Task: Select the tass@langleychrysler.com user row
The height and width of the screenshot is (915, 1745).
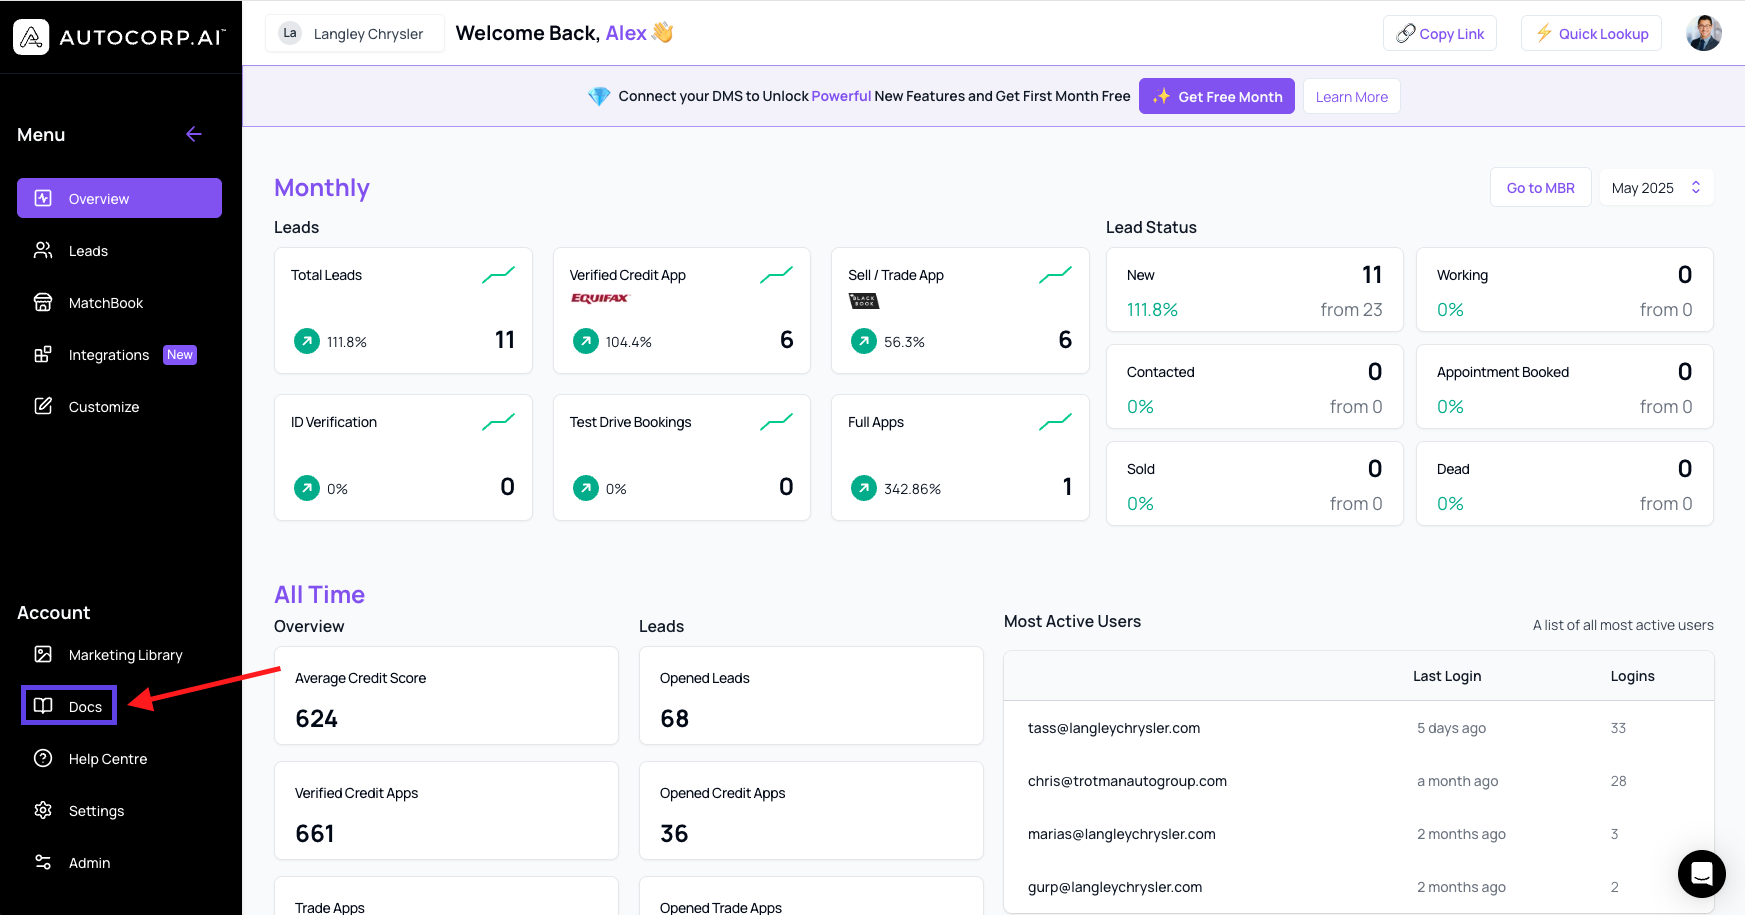Action: pyautogui.click(x=1113, y=728)
